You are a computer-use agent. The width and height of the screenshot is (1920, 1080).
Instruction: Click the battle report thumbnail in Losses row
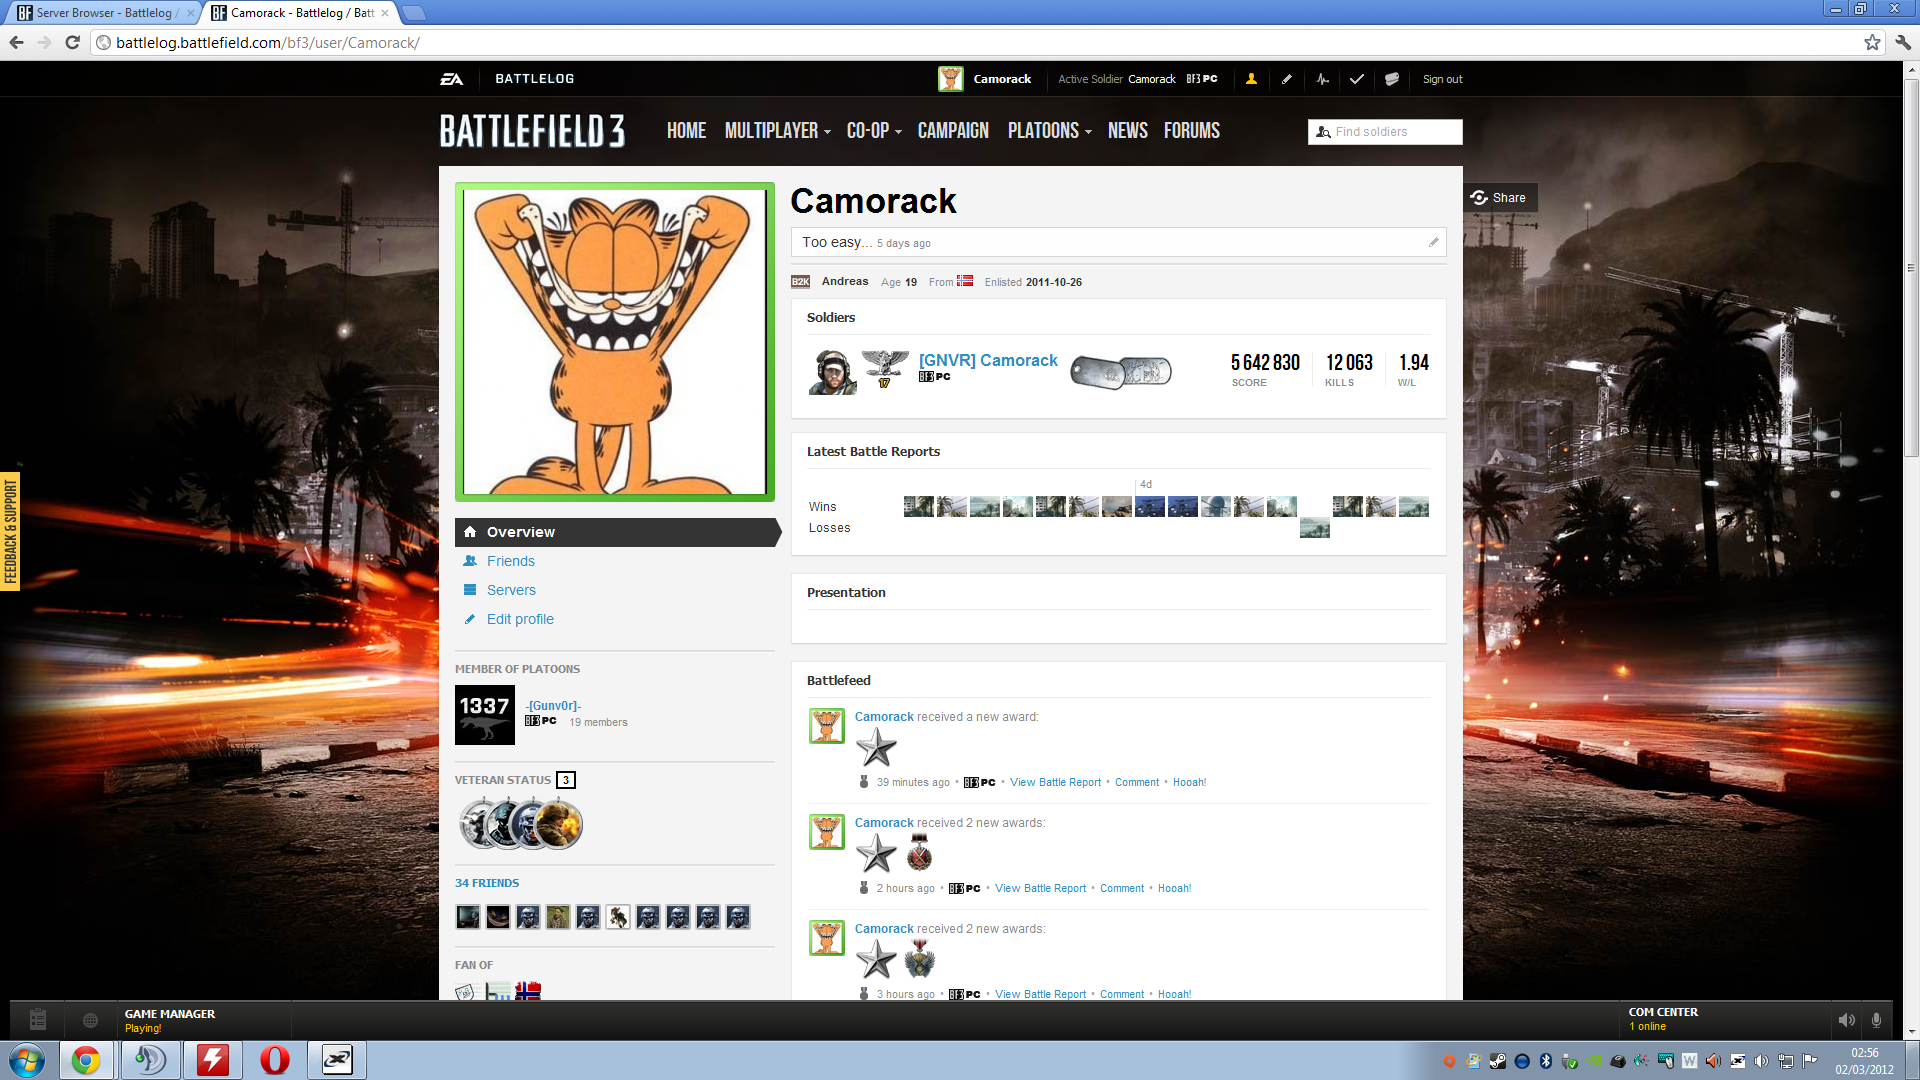pos(1314,528)
